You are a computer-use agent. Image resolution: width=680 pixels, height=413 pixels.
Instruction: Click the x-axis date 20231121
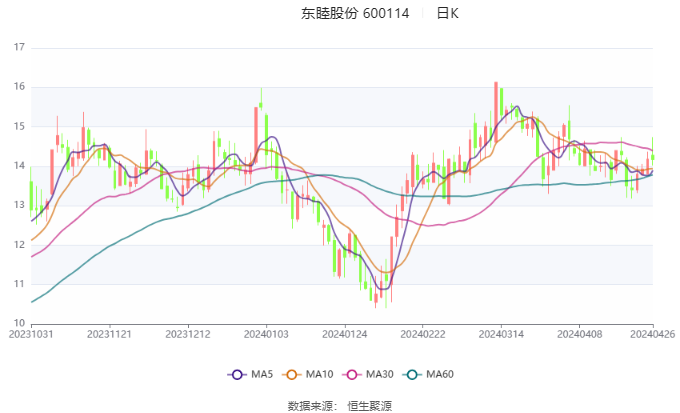click(109, 334)
